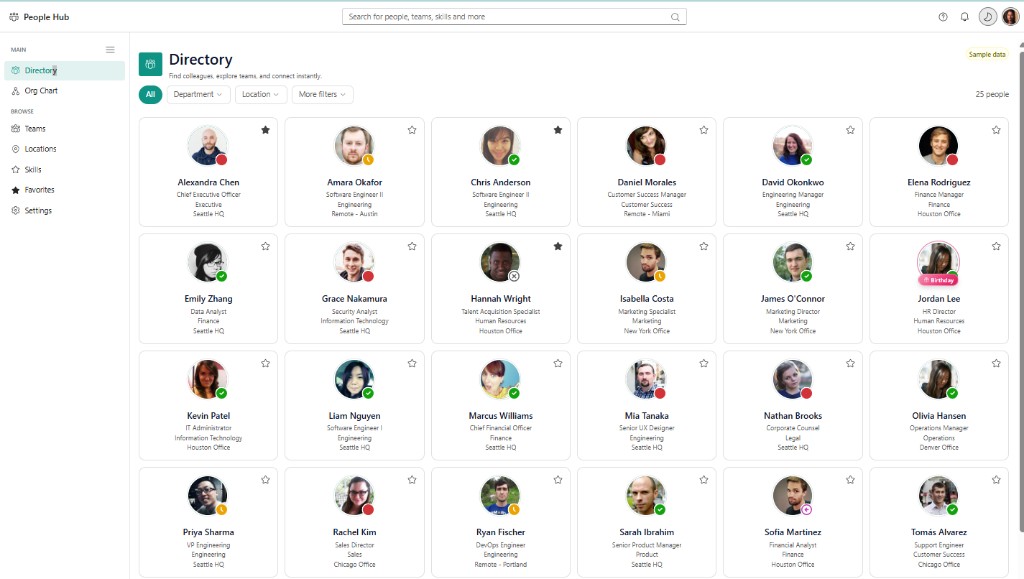
Task: Select the All filter pill
Action: (150, 94)
